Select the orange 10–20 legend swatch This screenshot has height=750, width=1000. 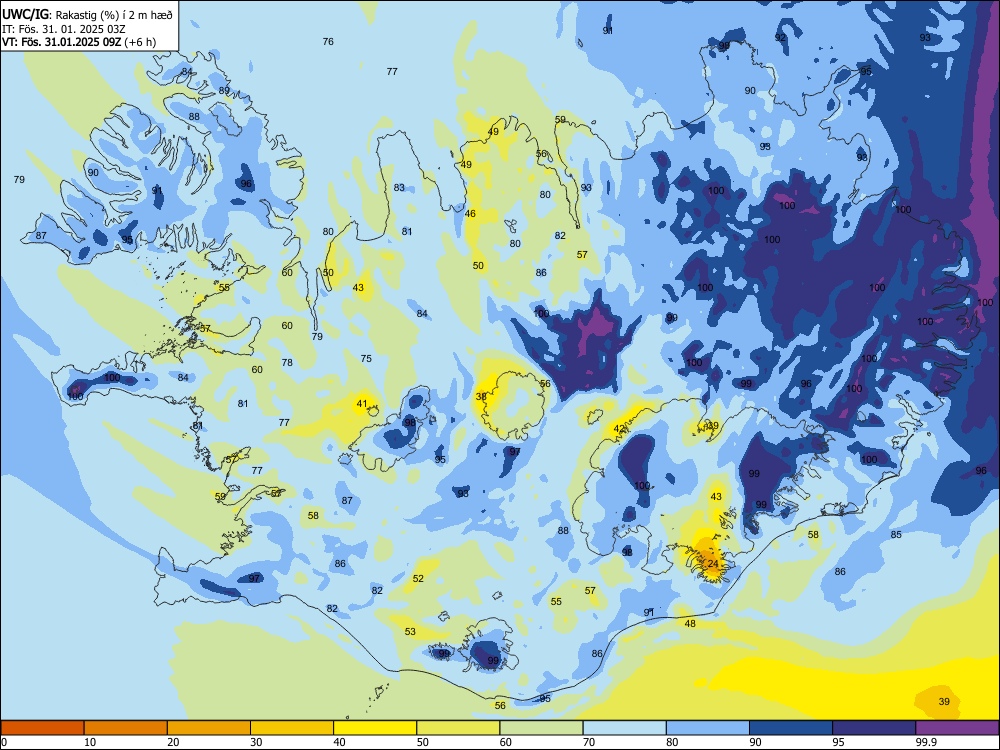126,728
